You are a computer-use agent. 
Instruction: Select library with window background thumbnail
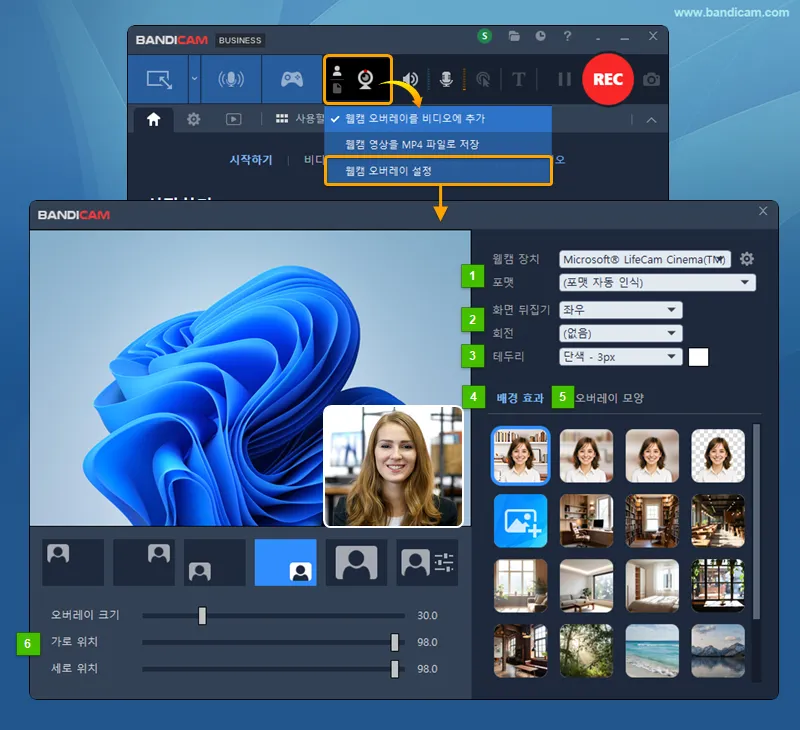[652, 521]
